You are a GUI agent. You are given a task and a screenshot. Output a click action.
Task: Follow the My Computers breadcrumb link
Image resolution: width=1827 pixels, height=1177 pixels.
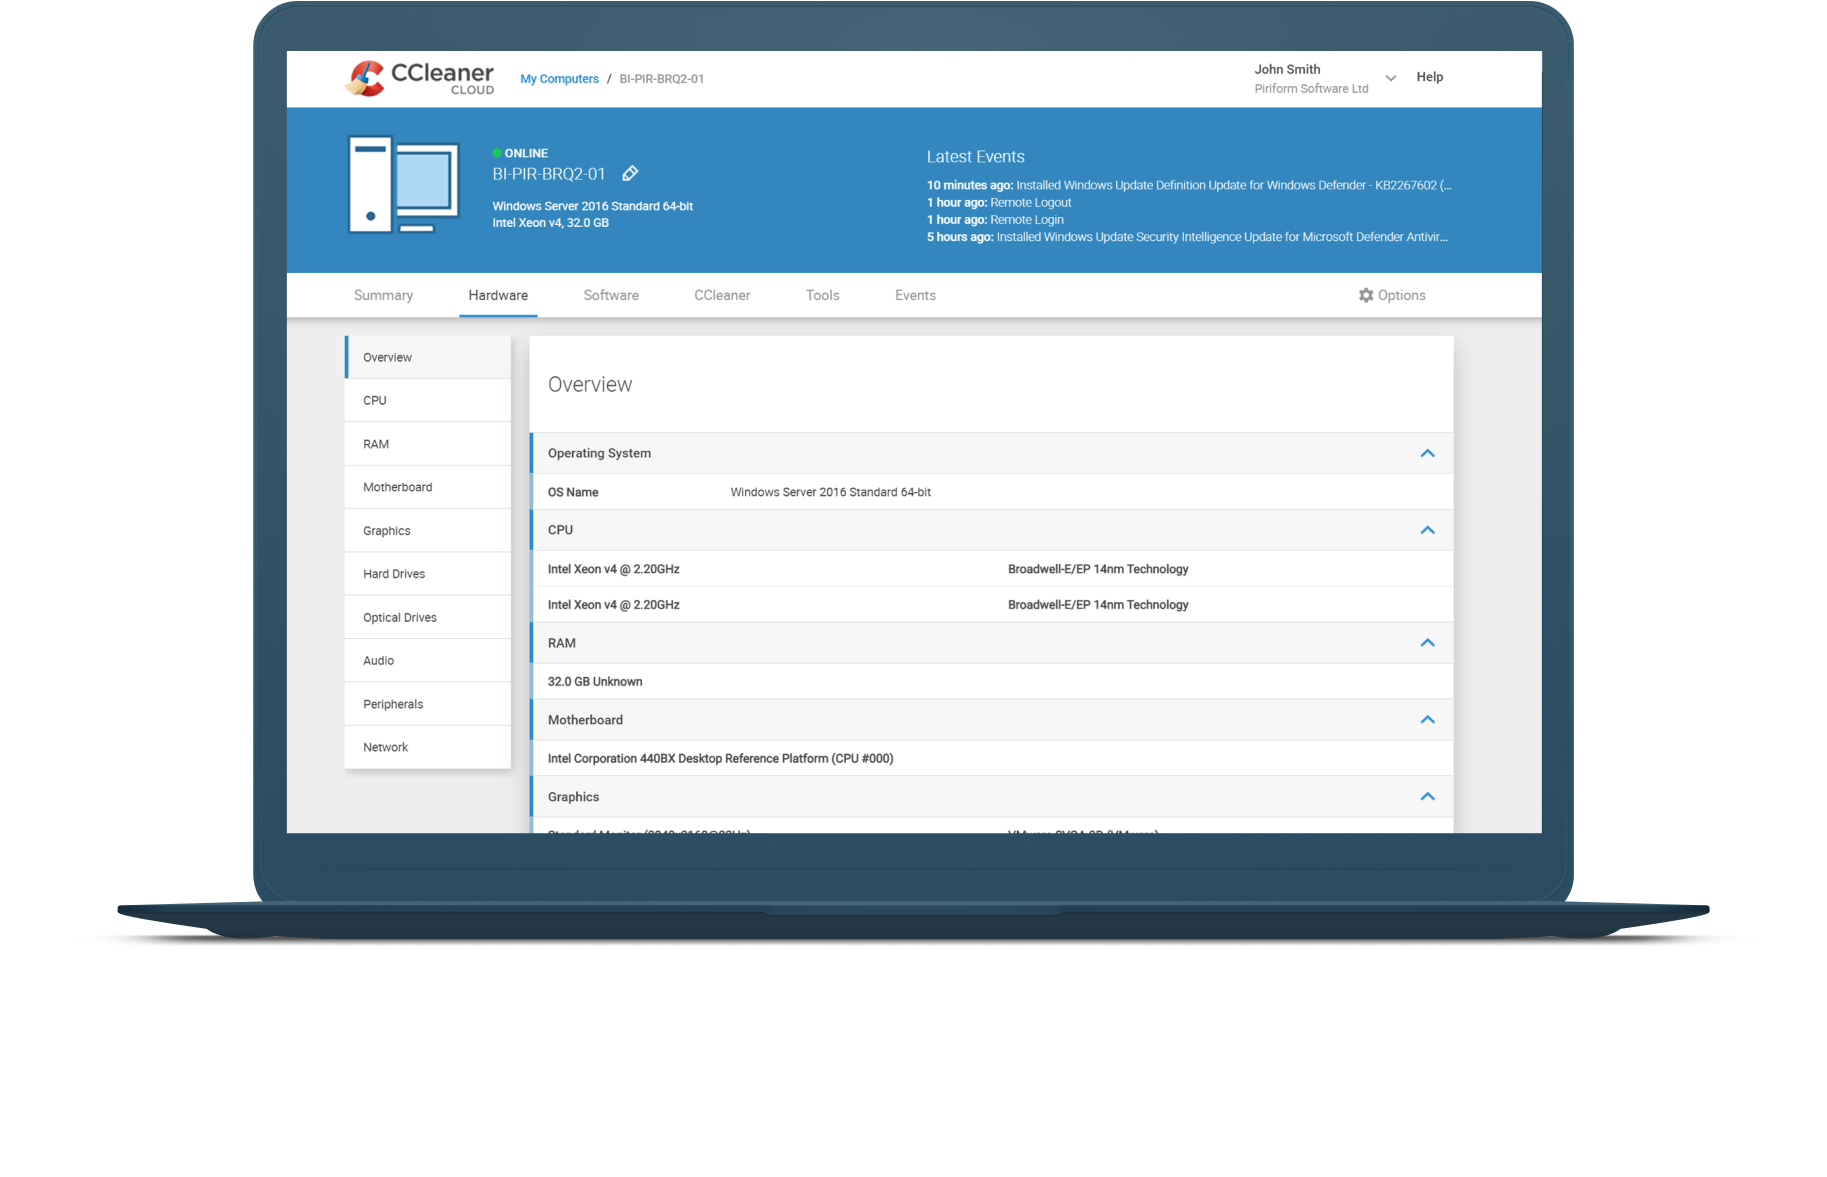[559, 79]
